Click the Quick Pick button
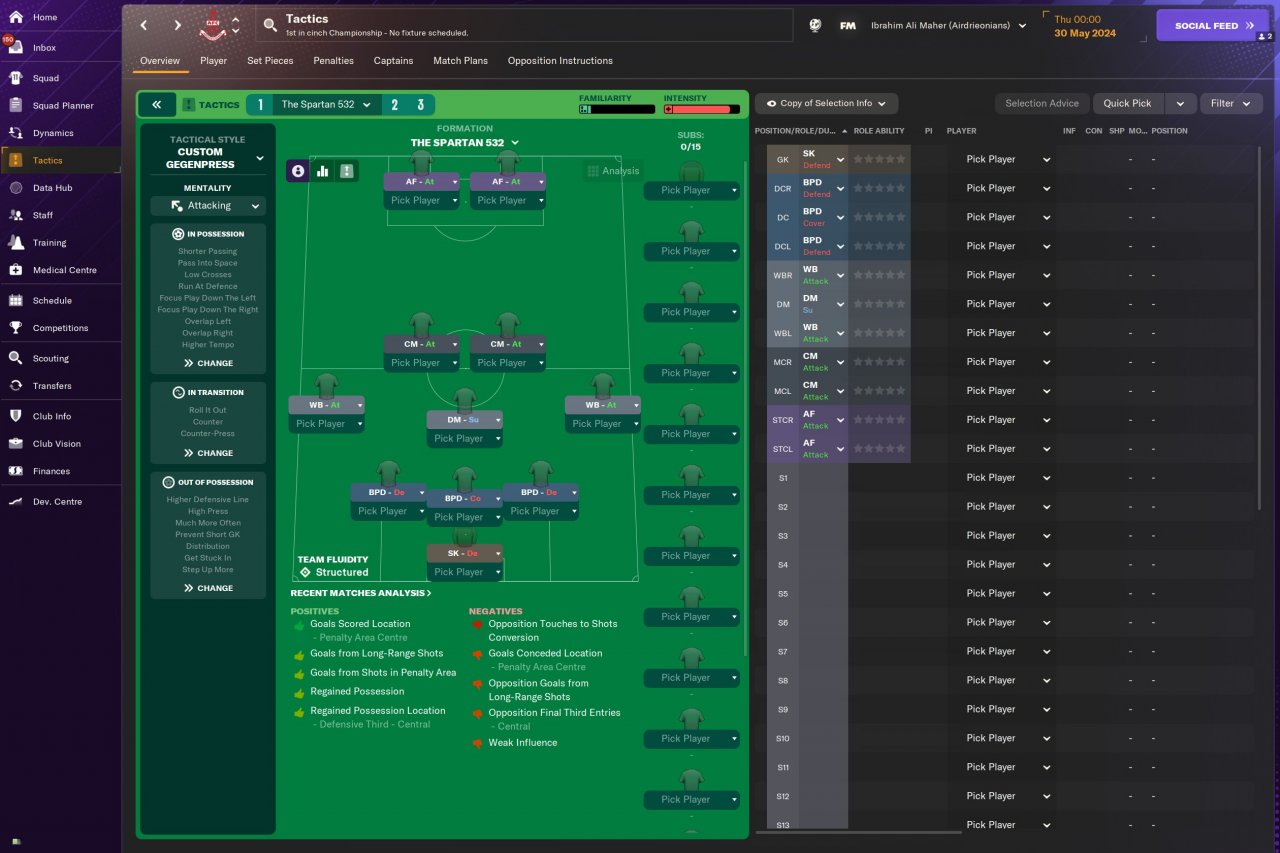Image resolution: width=1280 pixels, height=853 pixels. click(1130, 104)
